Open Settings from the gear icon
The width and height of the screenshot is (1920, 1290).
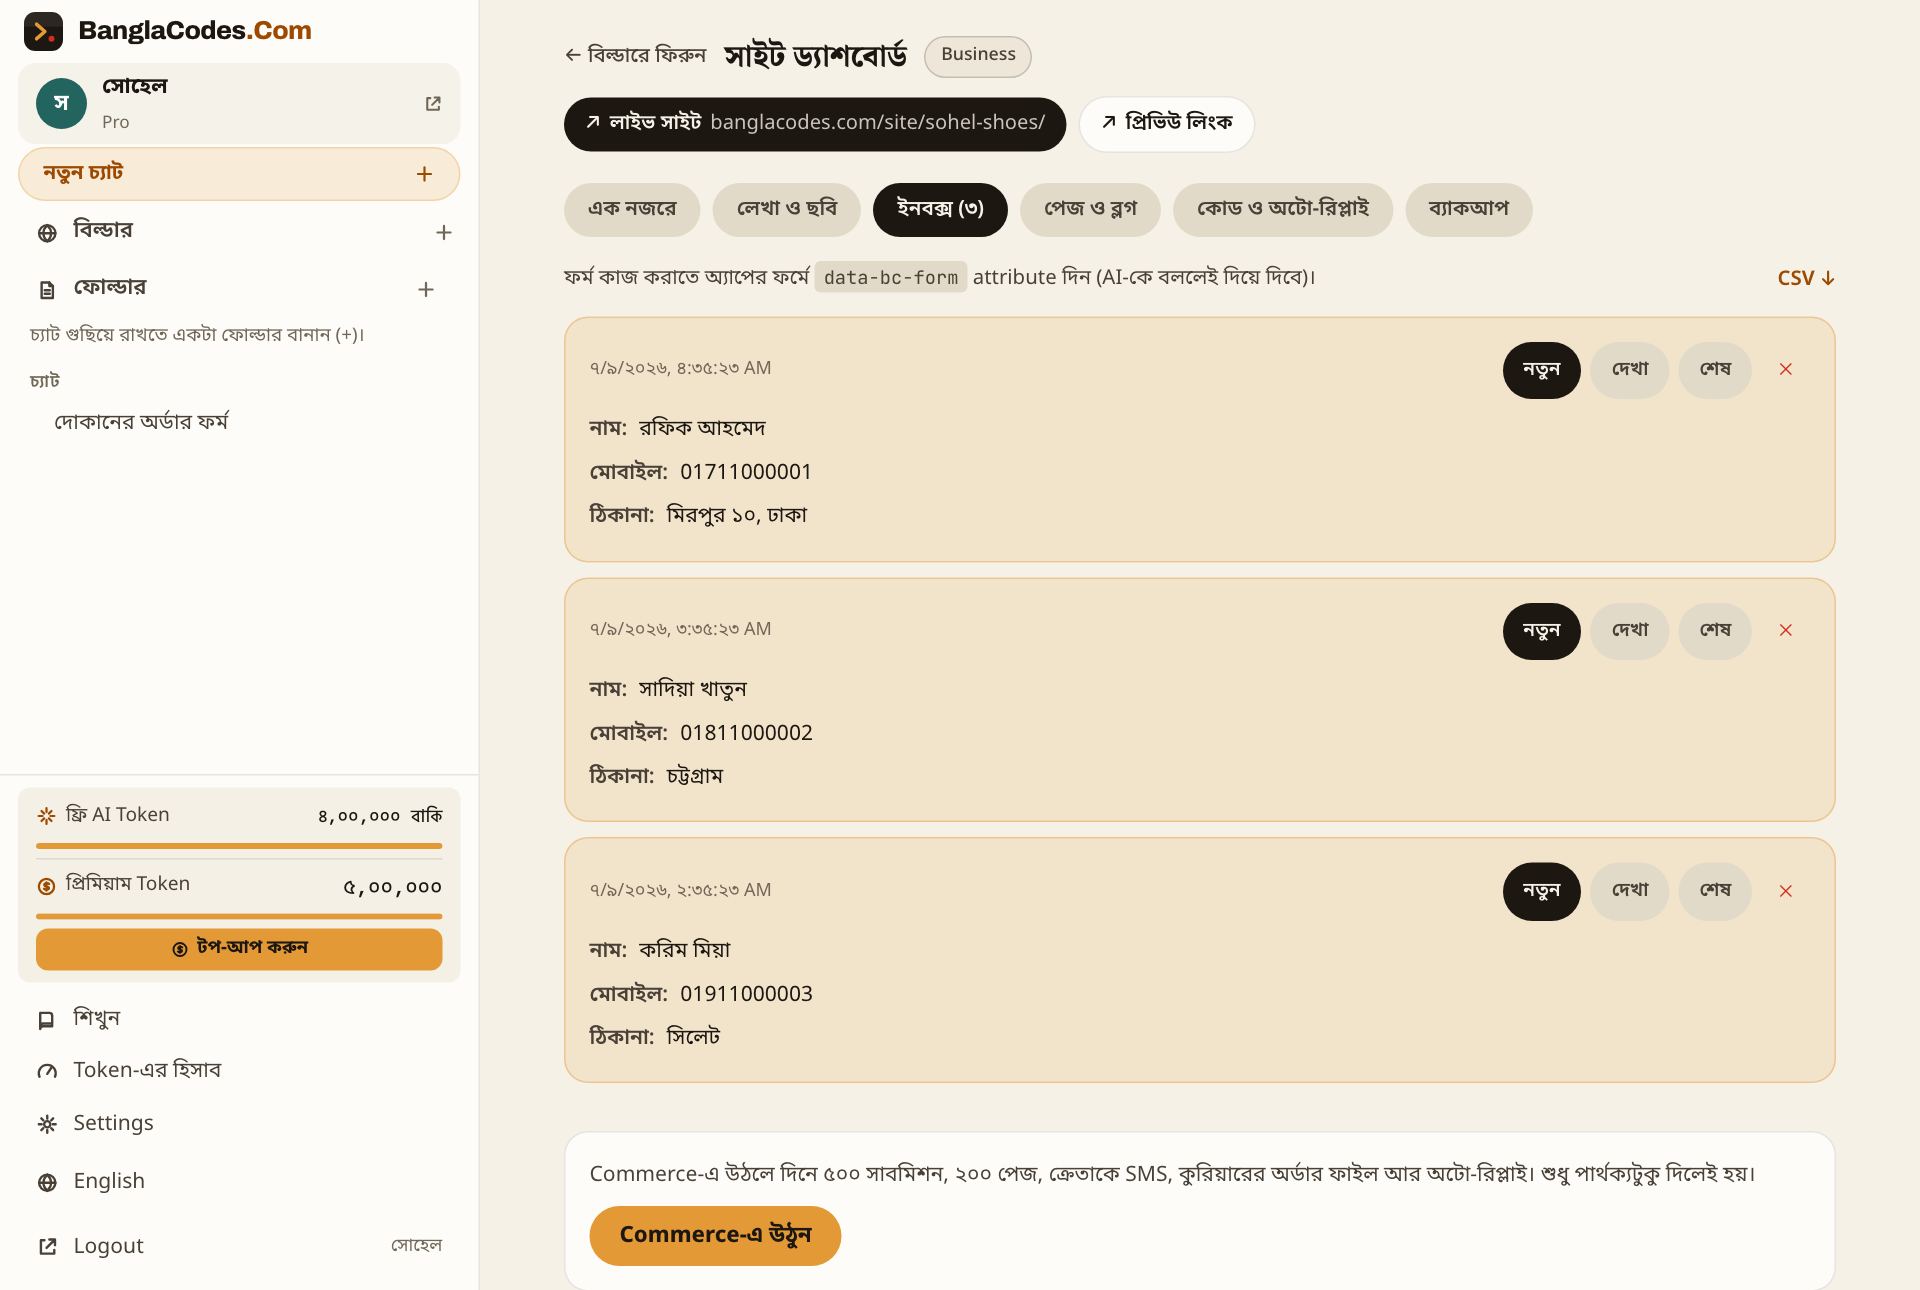click(47, 1124)
